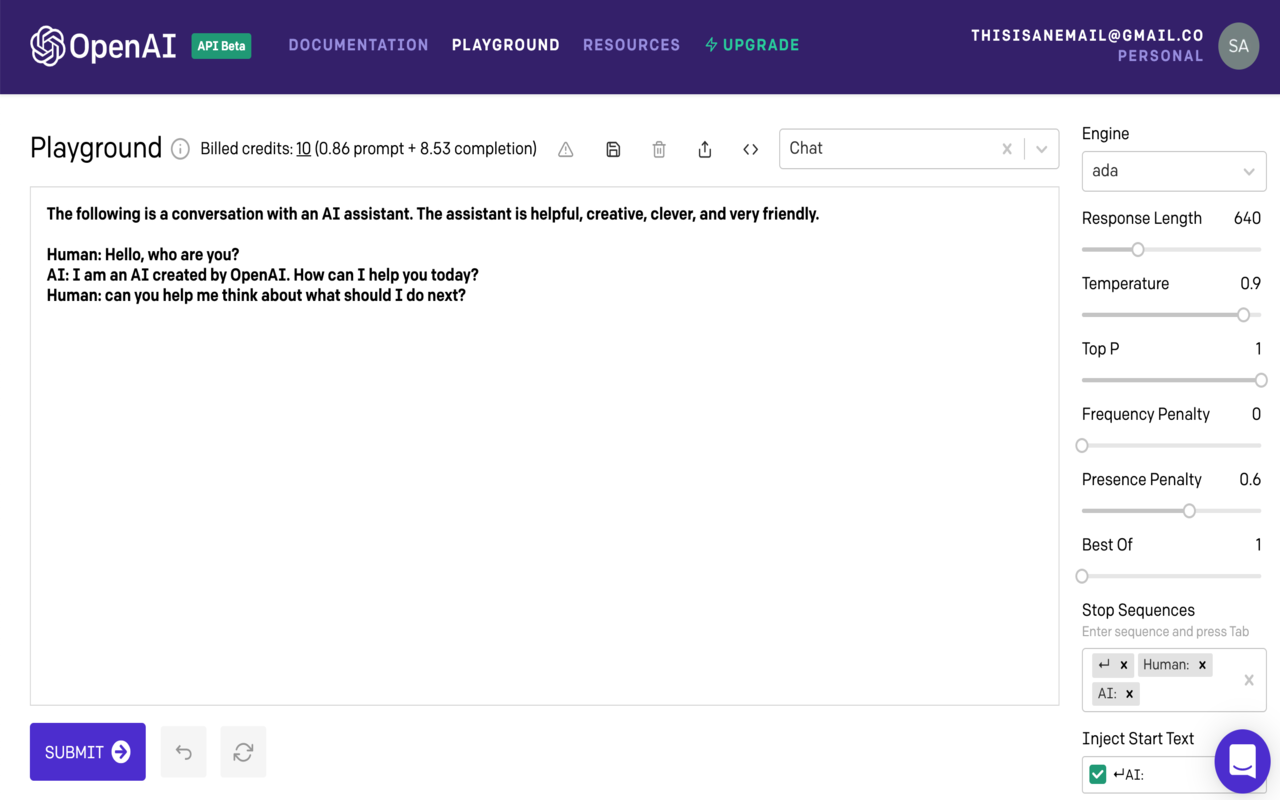Go to Documentation
1280x800 pixels.
click(359, 45)
